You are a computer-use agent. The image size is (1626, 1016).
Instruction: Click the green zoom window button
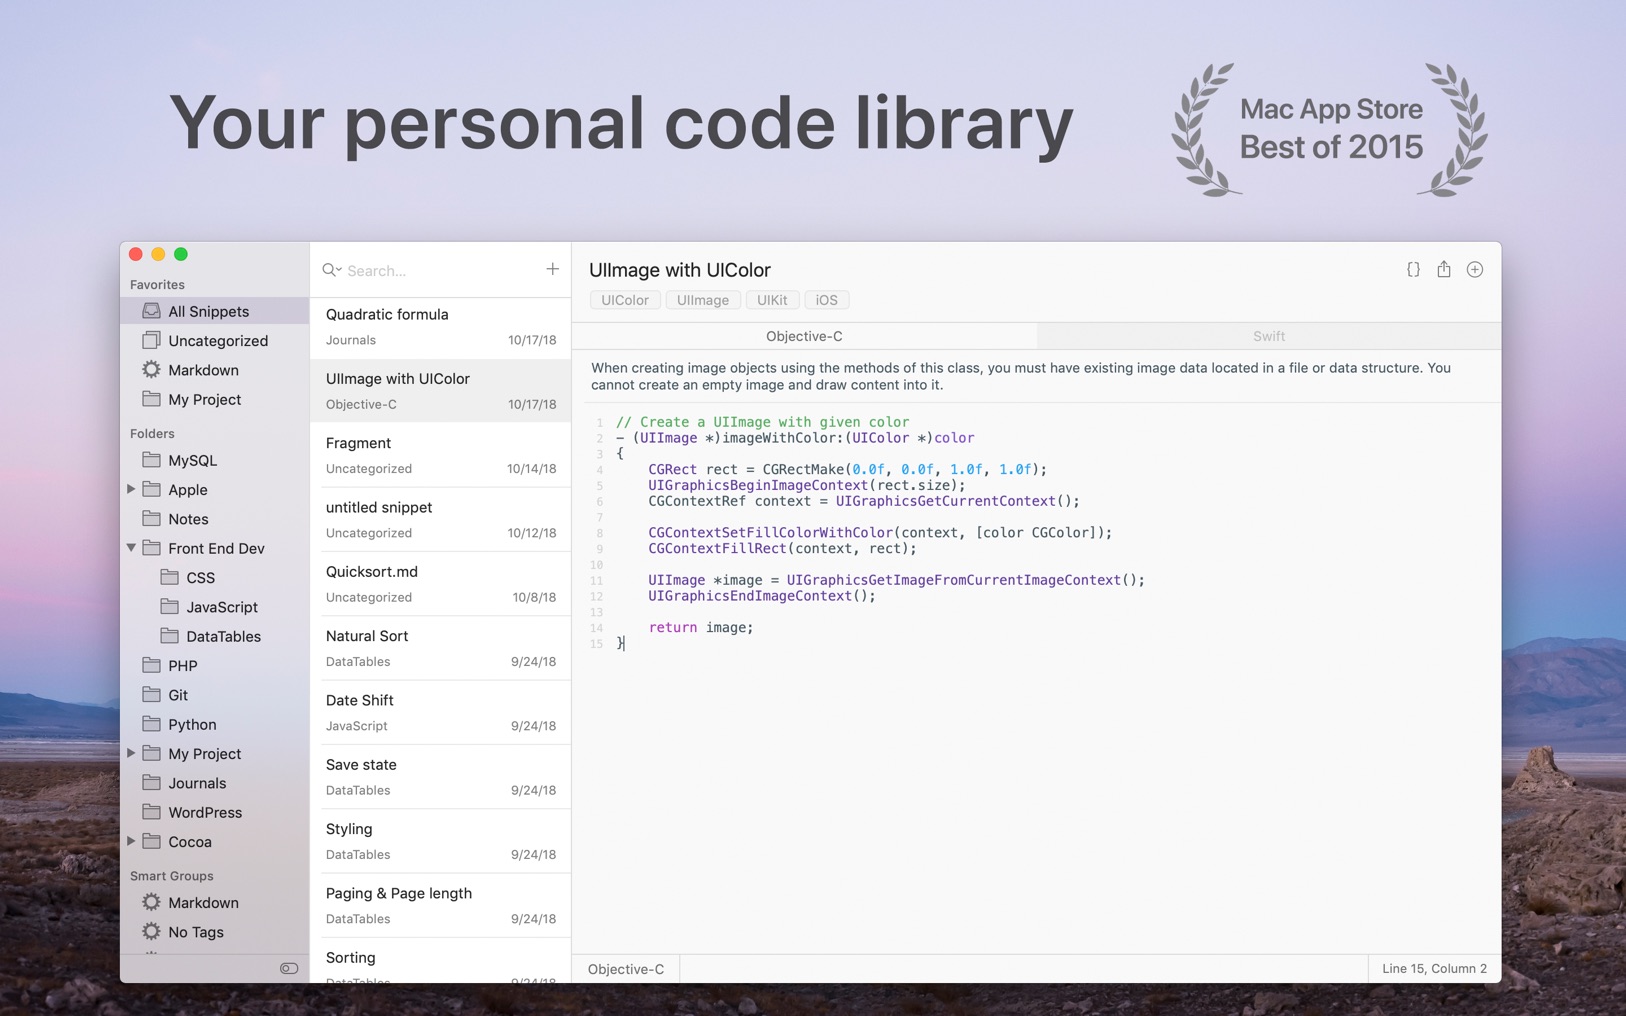[181, 254]
